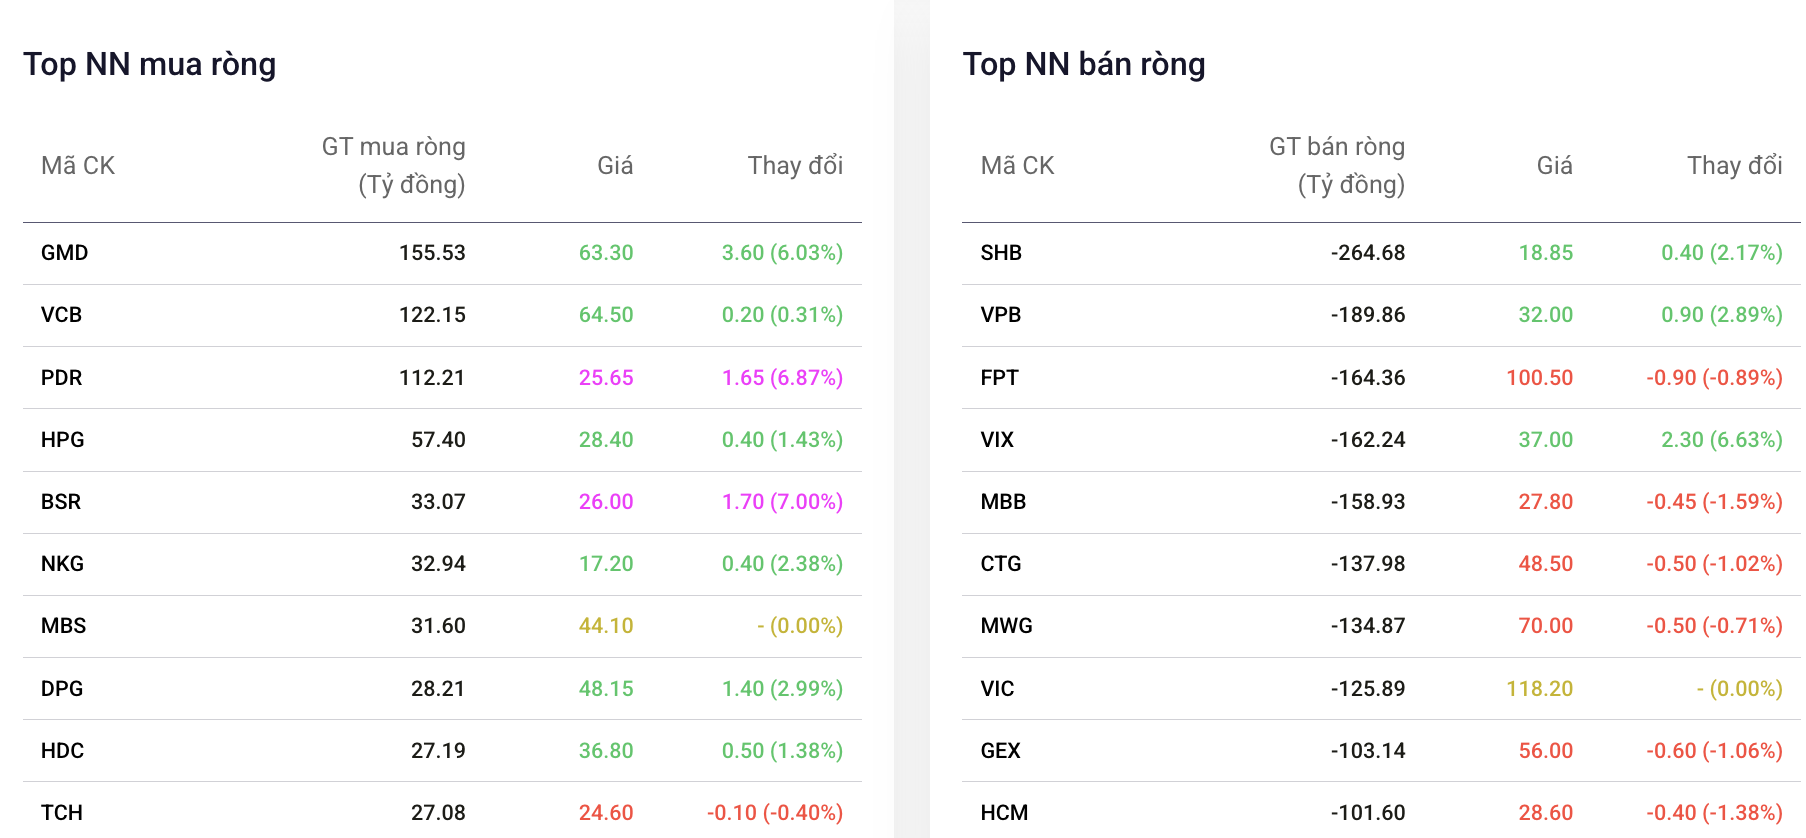Click NKG price 17.20

(x=606, y=564)
